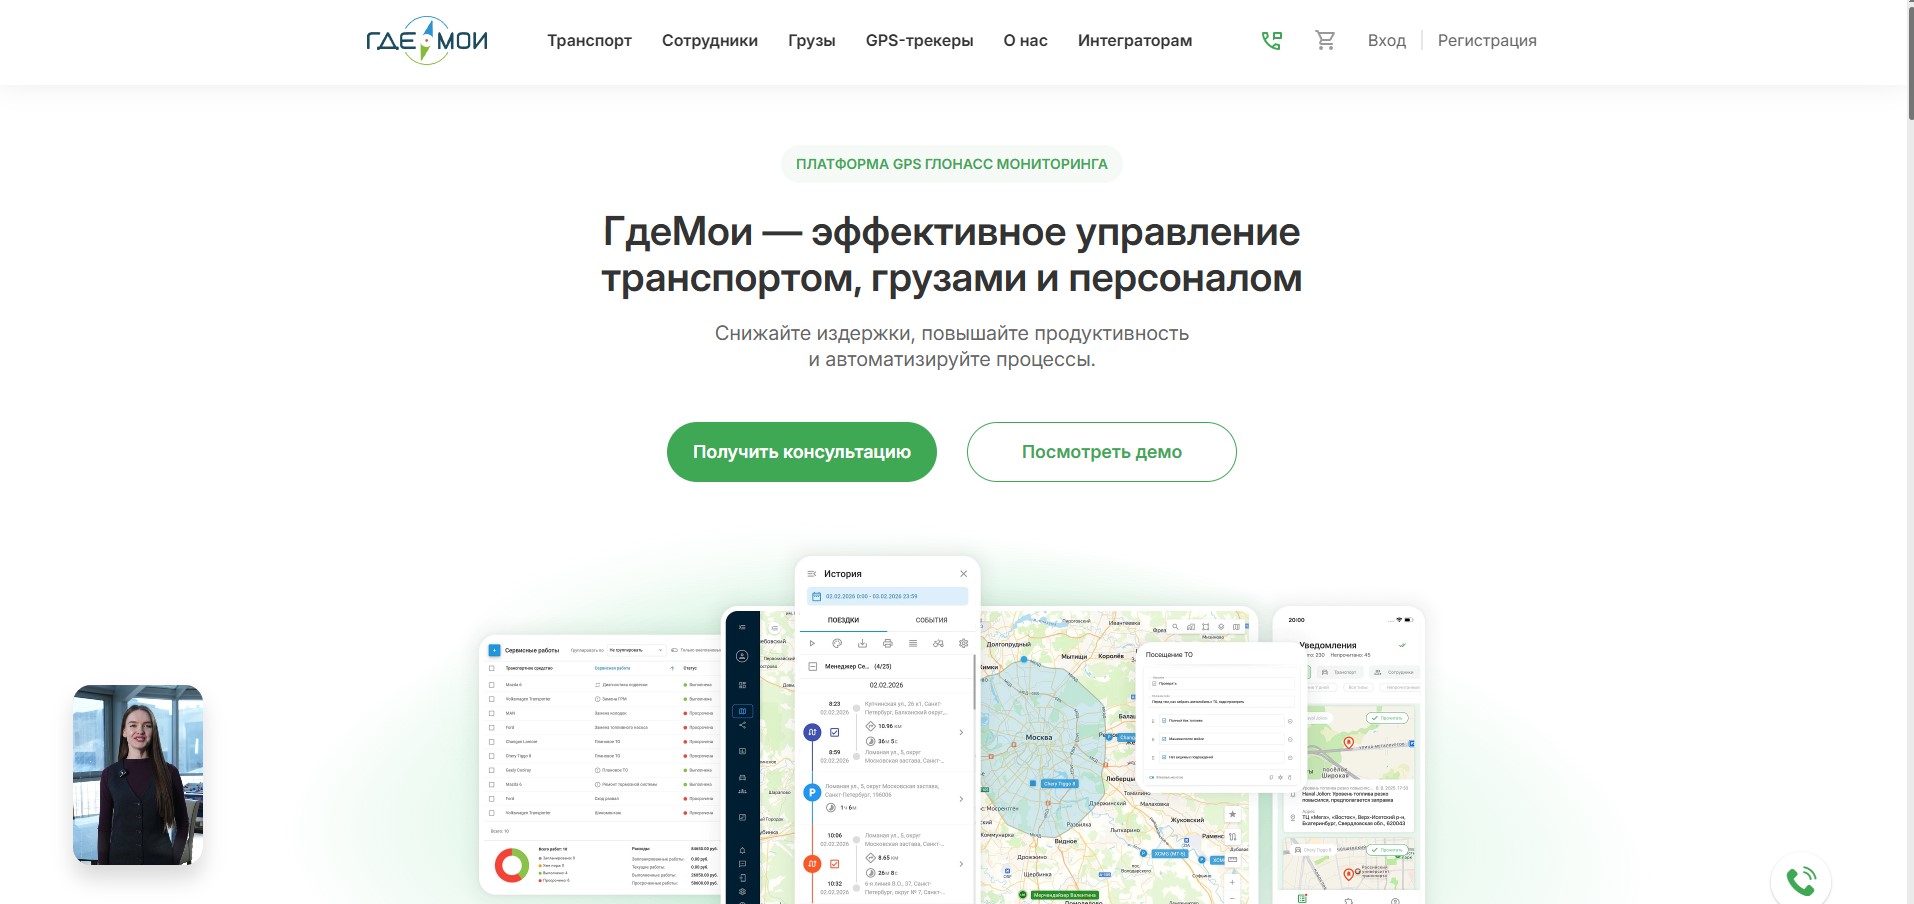Open settings gear in История toolbar
Image resolution: width=1914 pixels, height=904 pixels.
click(x=963, y=643)
